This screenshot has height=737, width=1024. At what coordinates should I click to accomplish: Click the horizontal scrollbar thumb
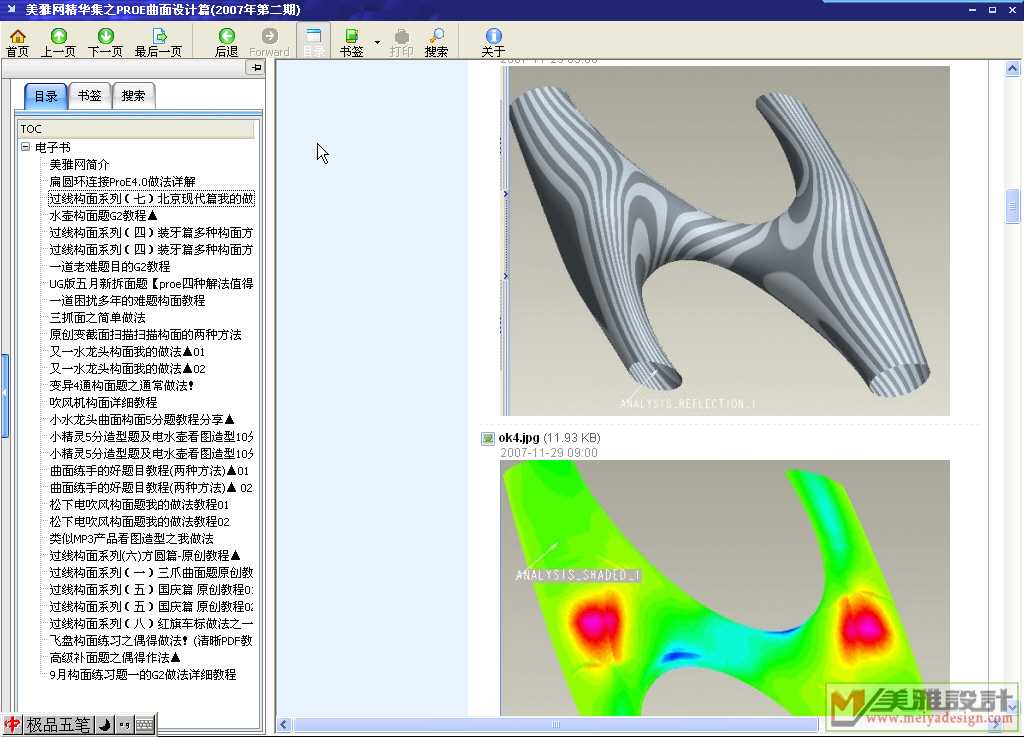click(556, 724)
